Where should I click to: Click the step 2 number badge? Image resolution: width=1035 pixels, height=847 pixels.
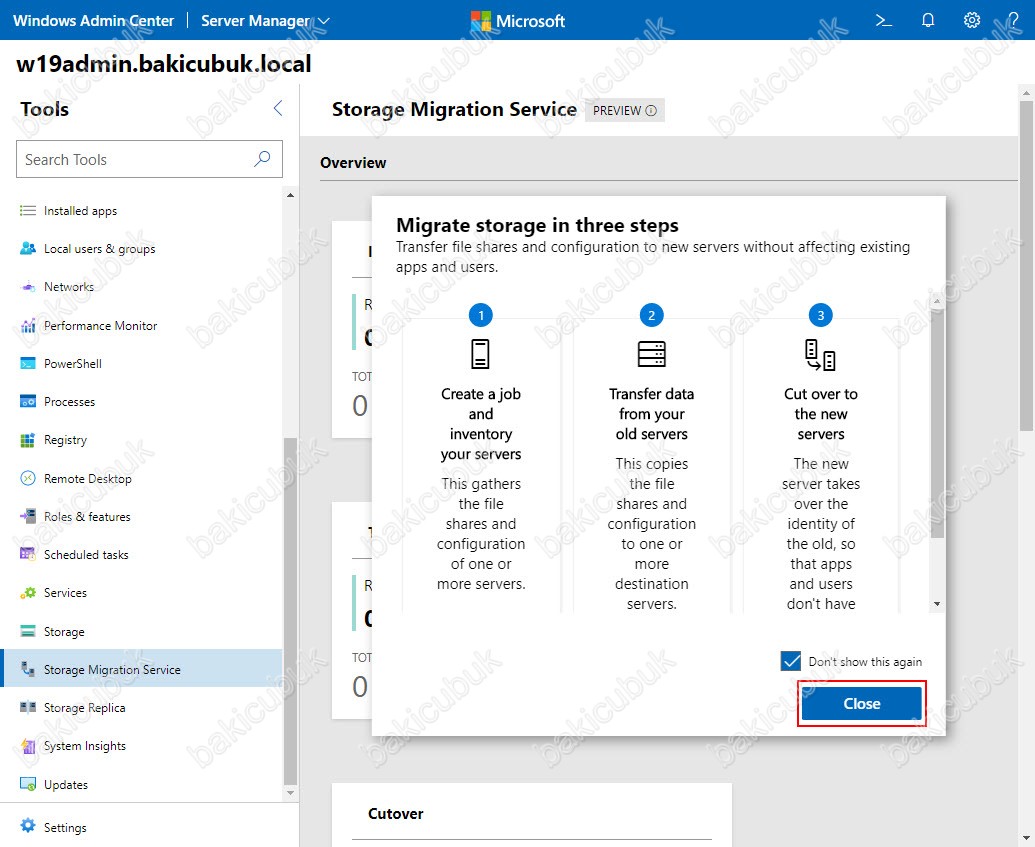point(651,315)
